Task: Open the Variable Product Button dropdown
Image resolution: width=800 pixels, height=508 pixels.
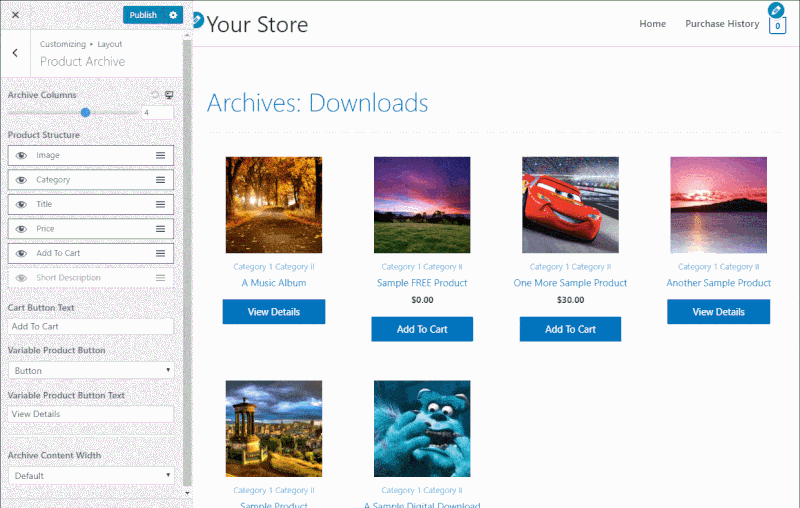Action: click(91, 371)
